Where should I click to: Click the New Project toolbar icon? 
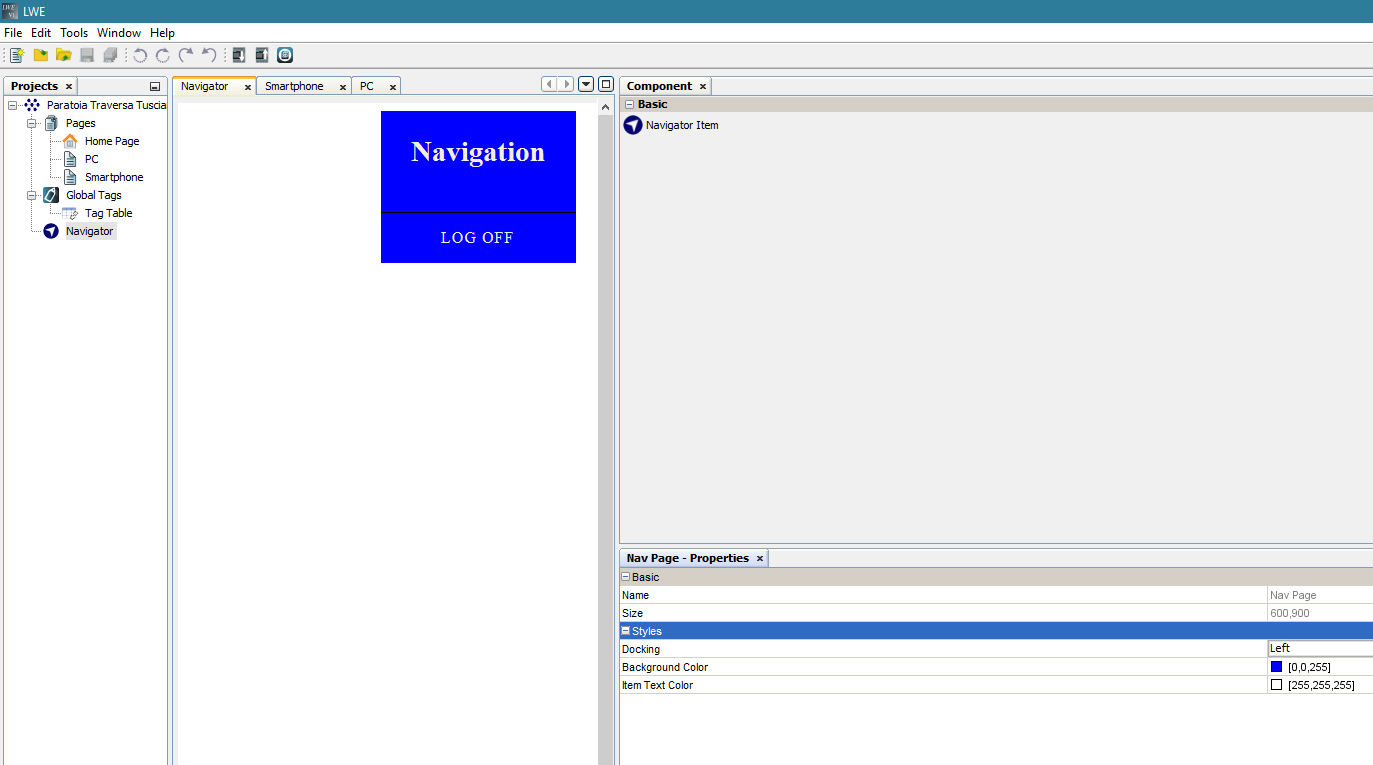17,55
